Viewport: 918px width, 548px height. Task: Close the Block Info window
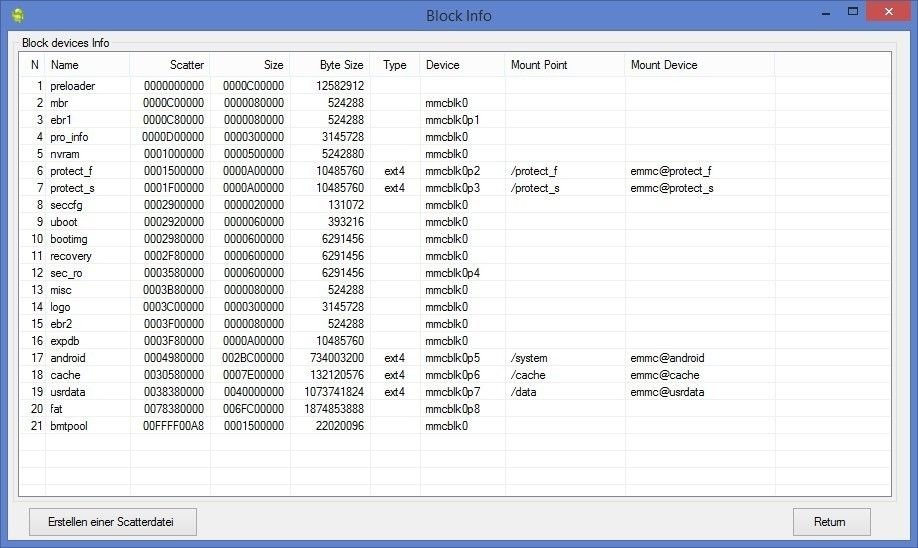888,12
